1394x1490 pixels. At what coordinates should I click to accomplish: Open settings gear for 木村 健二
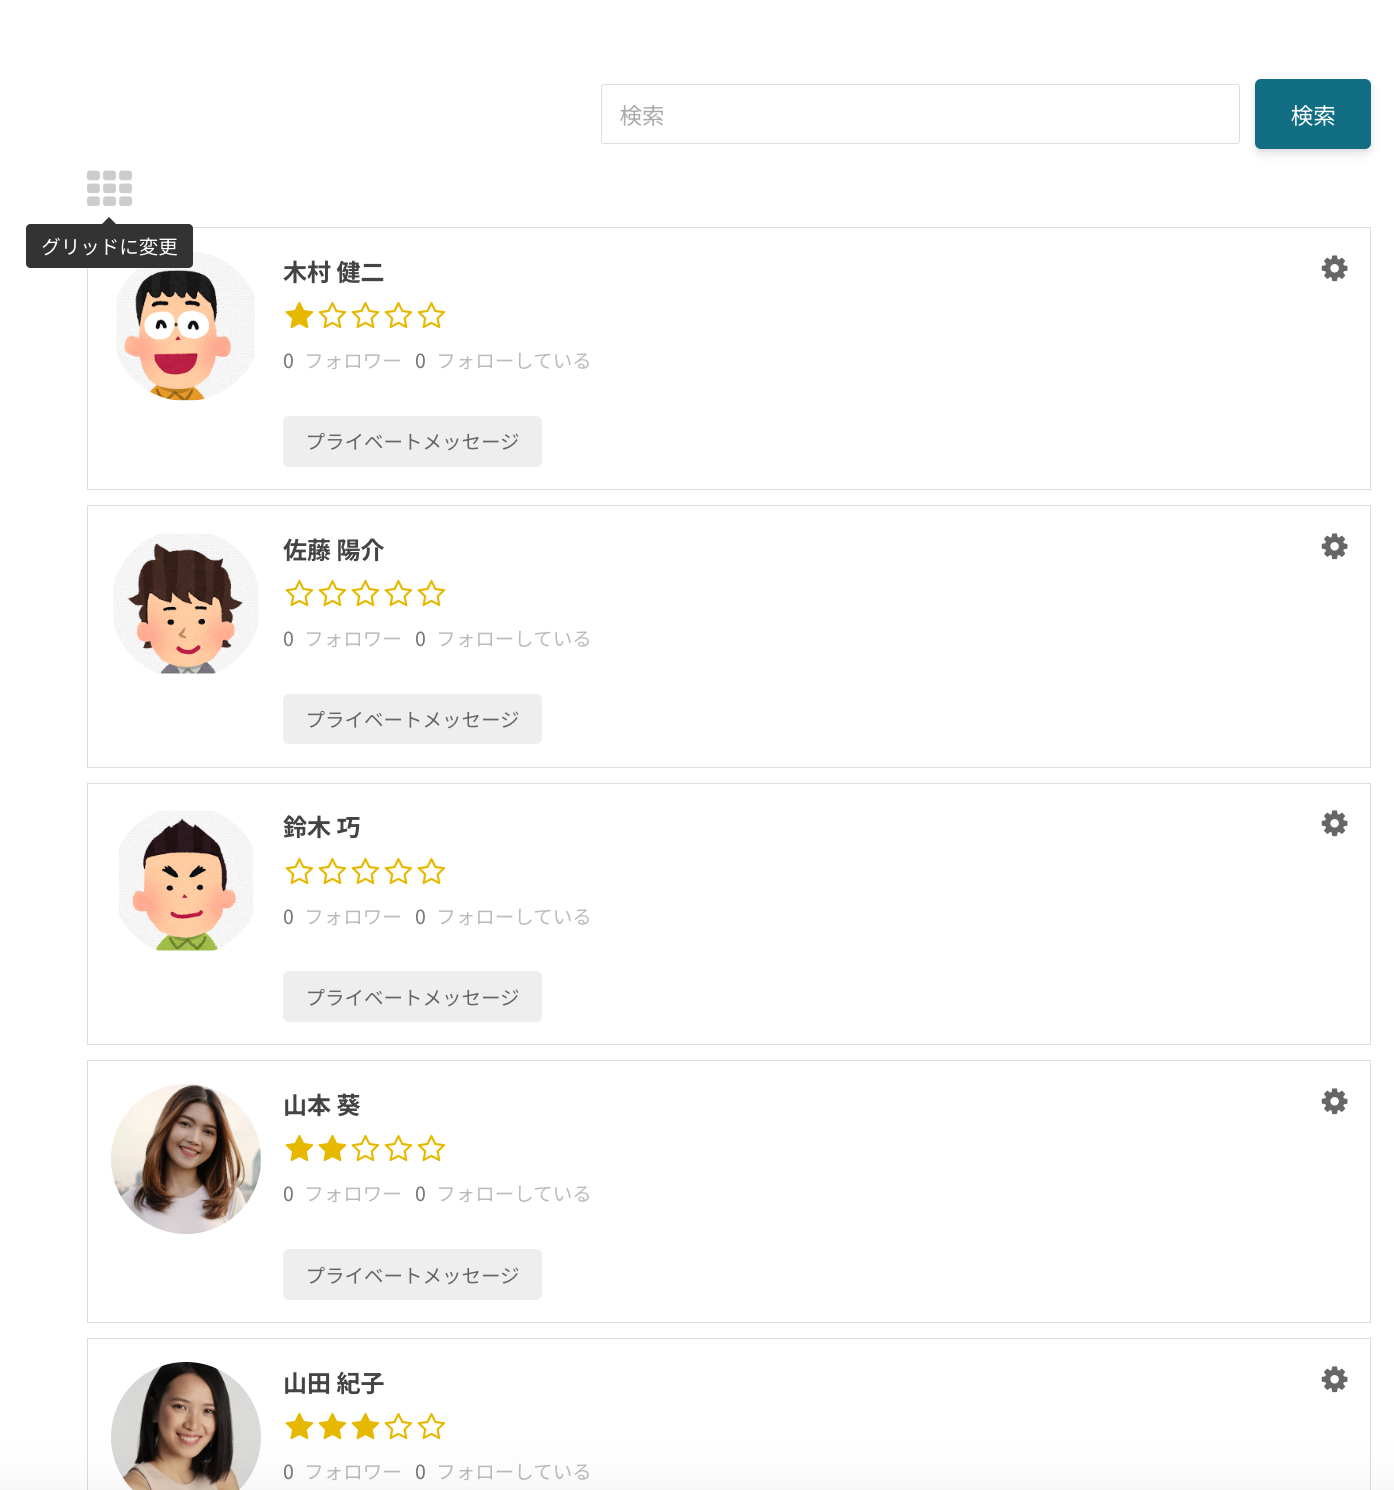click(1334, 268)
